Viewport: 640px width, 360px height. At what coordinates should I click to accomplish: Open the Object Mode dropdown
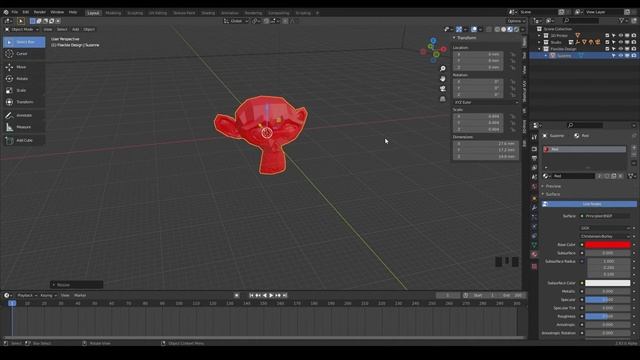pos(22,29)
